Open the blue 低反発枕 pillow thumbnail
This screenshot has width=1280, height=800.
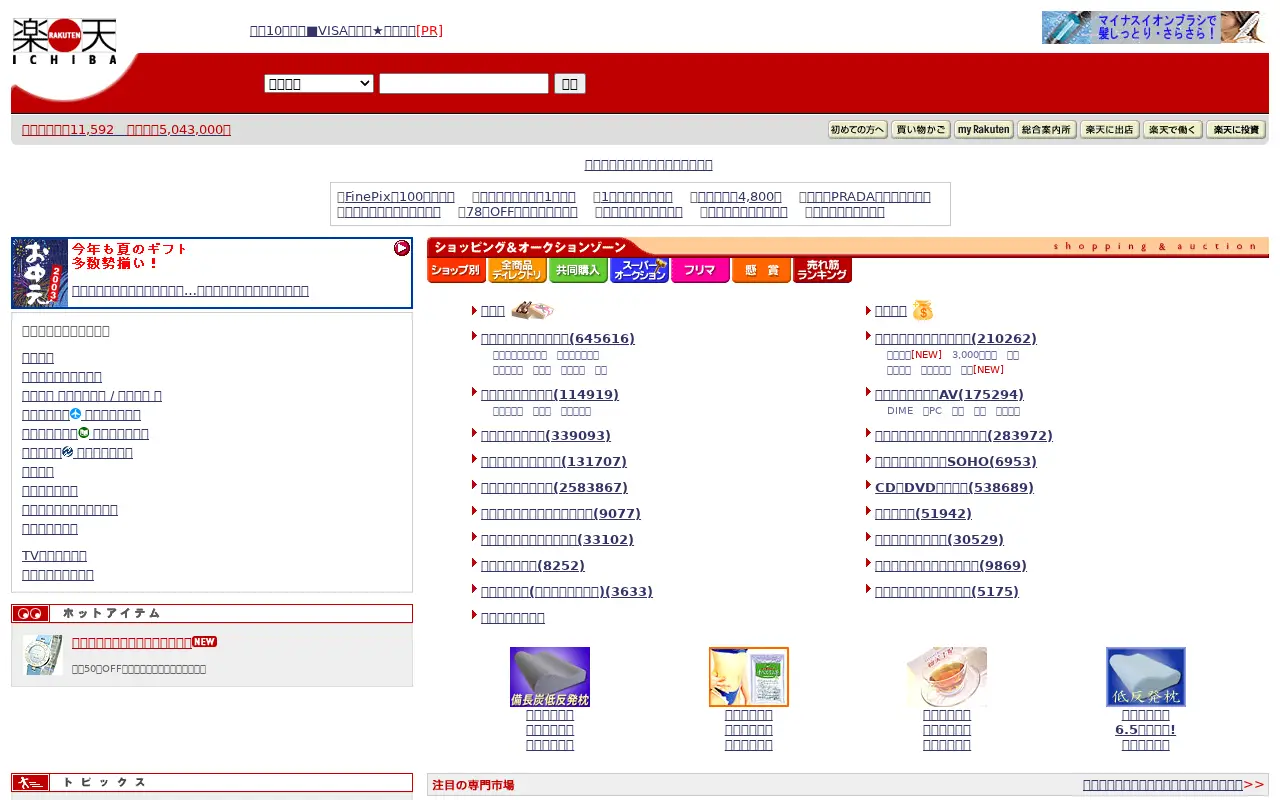tap(1146, 677)
